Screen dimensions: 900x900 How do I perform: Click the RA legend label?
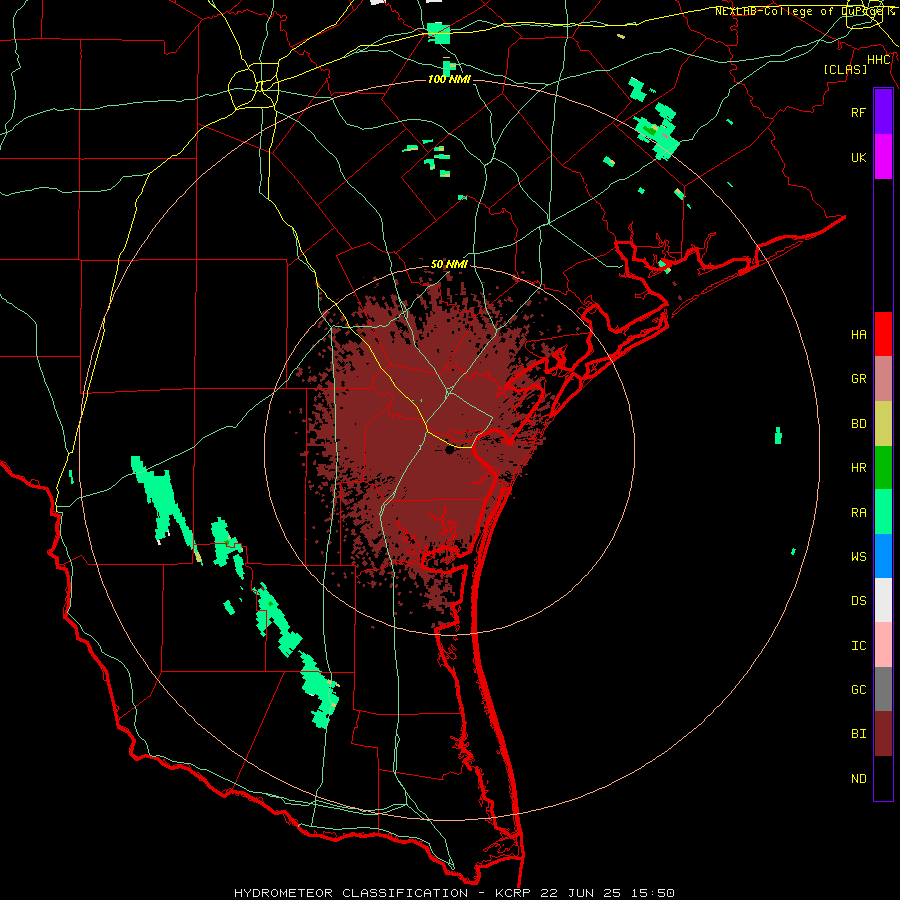coord(859,513)
